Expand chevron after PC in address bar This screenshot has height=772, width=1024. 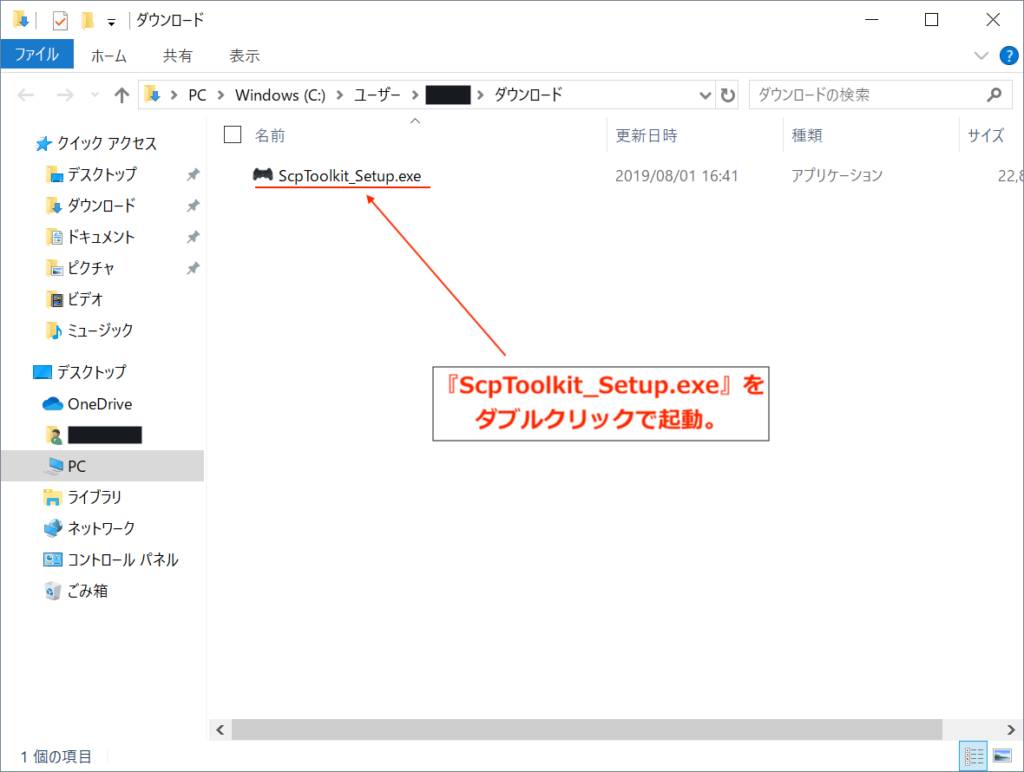click(x=221, y=95)
